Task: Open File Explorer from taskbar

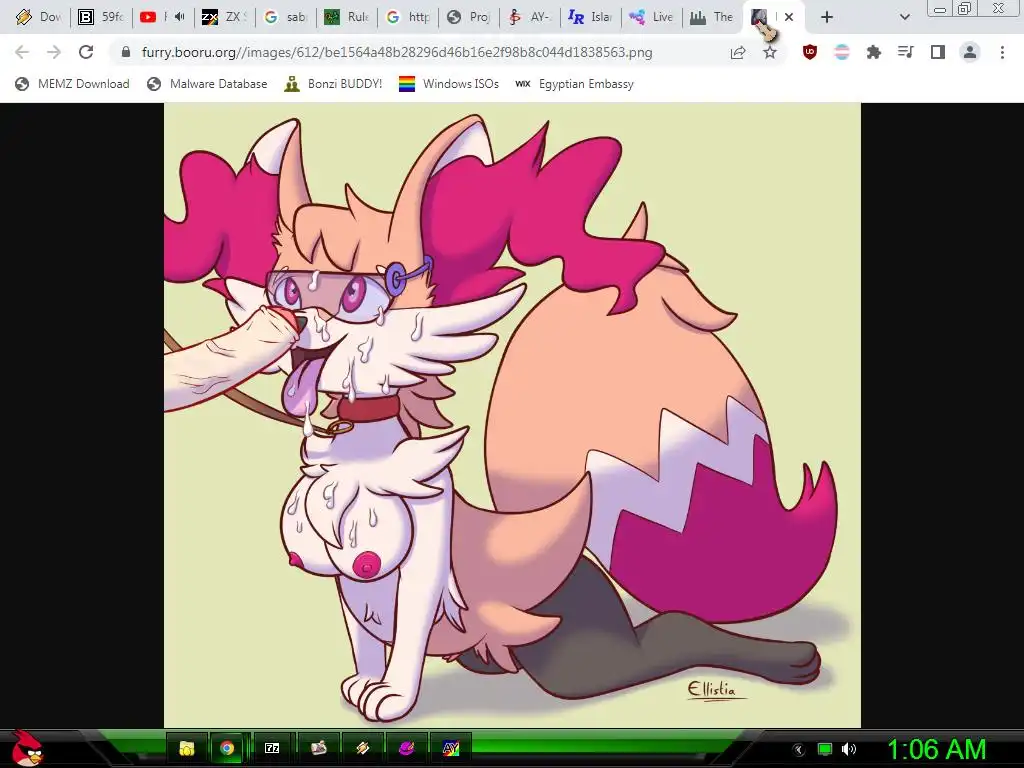Action: (x=187, y=748)
